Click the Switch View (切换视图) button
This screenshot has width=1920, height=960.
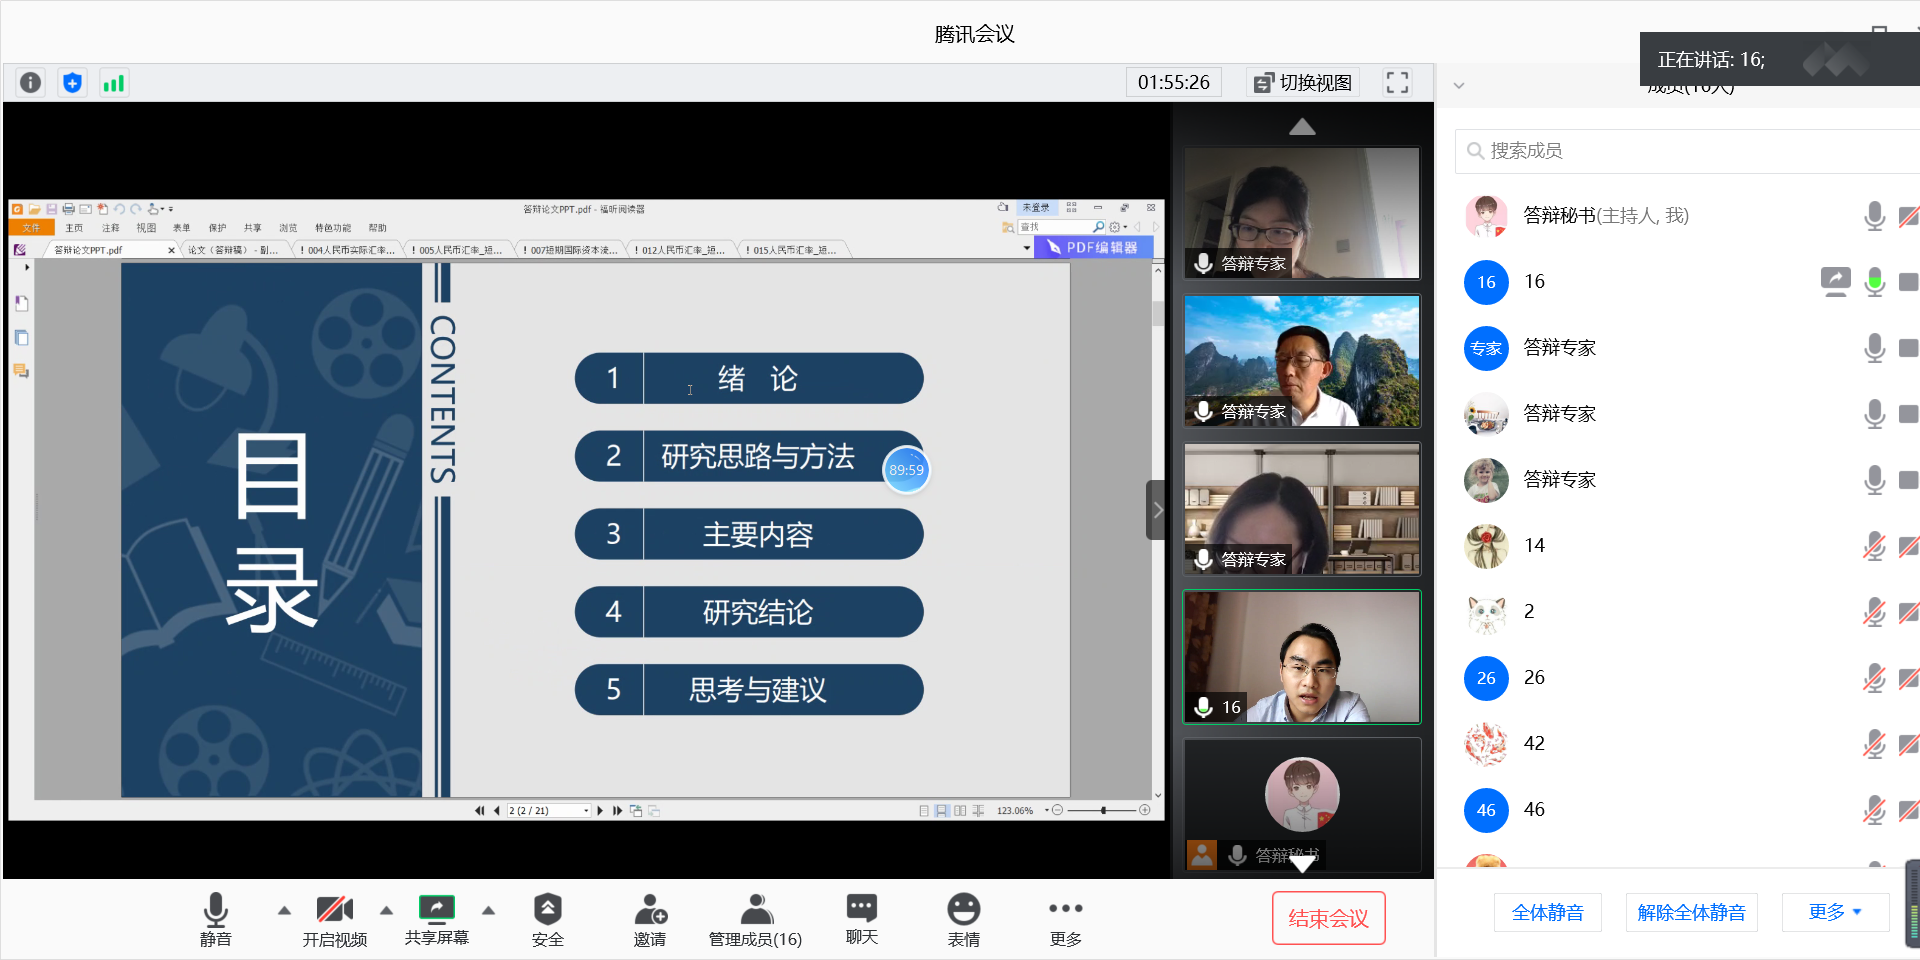pyautogui.click(x=1304, y=83)
